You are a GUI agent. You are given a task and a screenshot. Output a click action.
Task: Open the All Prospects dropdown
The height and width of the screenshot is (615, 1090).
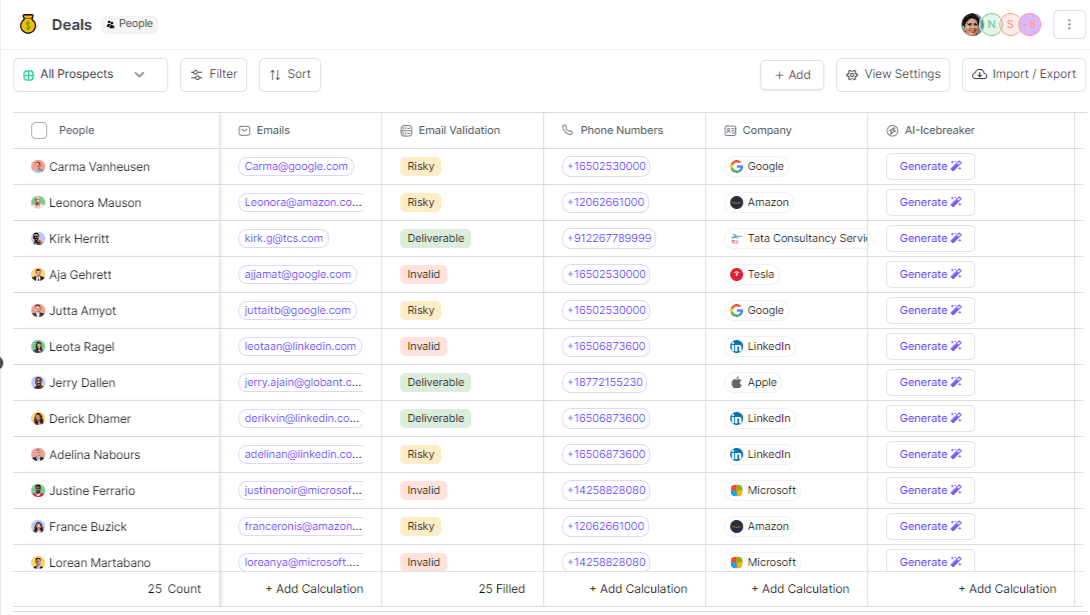[90, 74]
